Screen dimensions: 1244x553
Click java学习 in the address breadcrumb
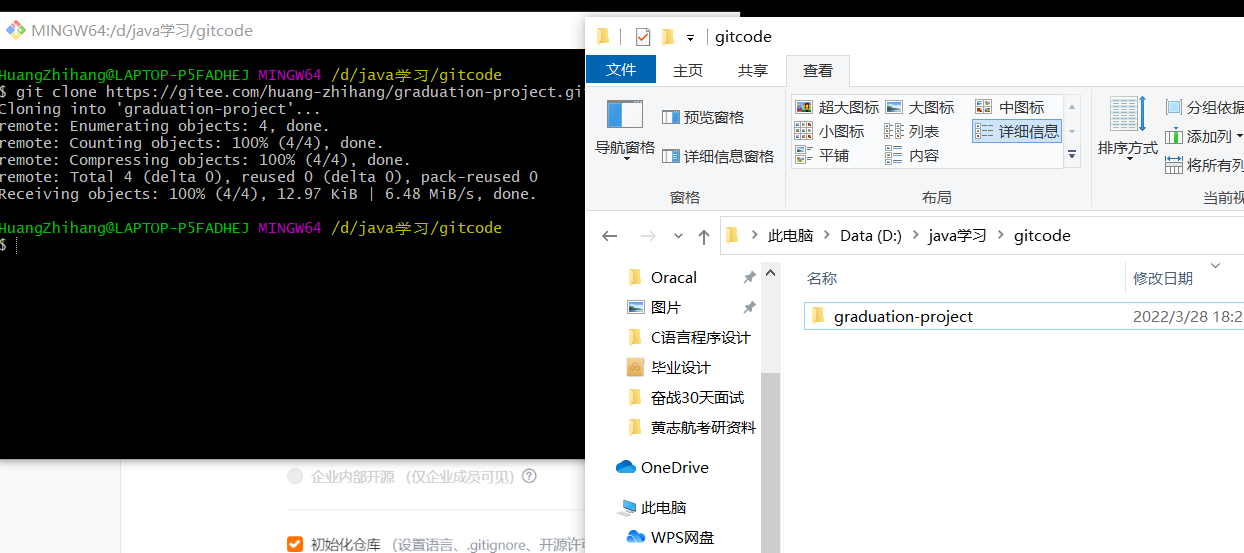[957, 236]
